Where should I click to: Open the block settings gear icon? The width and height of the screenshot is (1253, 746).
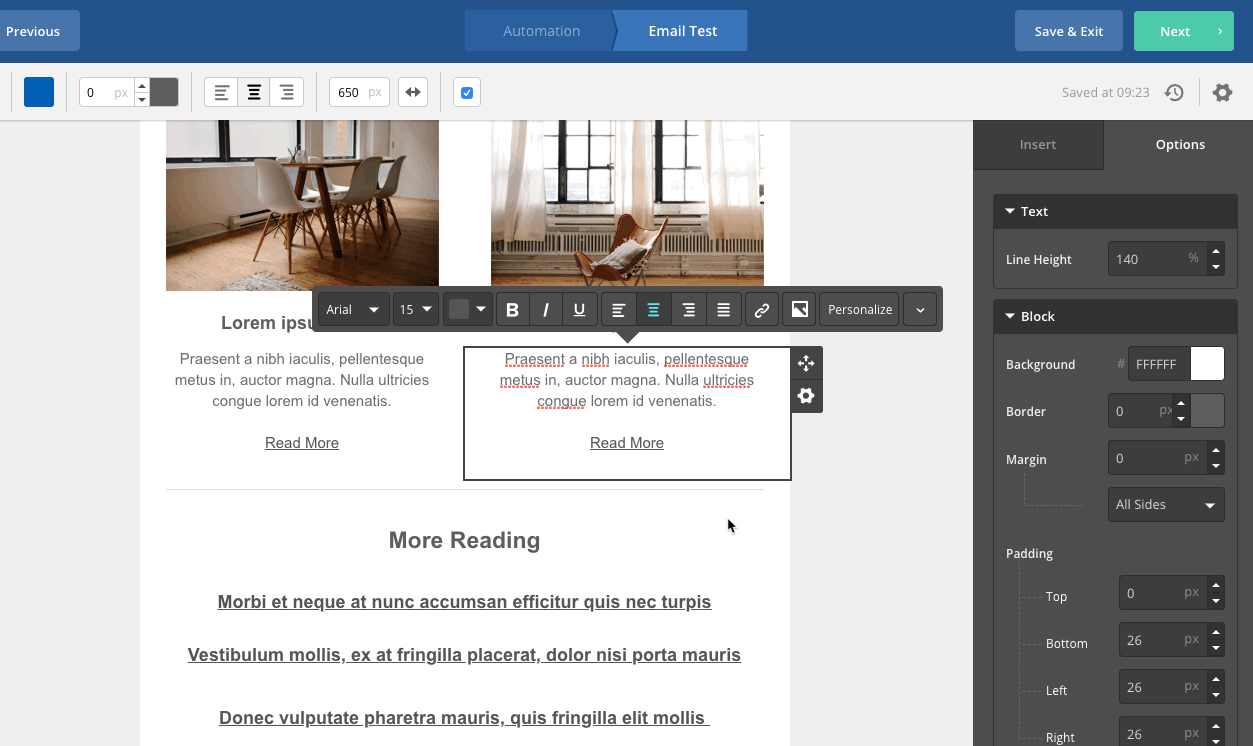[806, 396]
